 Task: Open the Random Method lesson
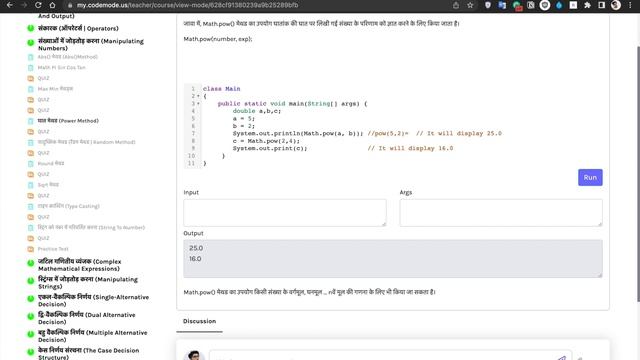coord(87,142)
